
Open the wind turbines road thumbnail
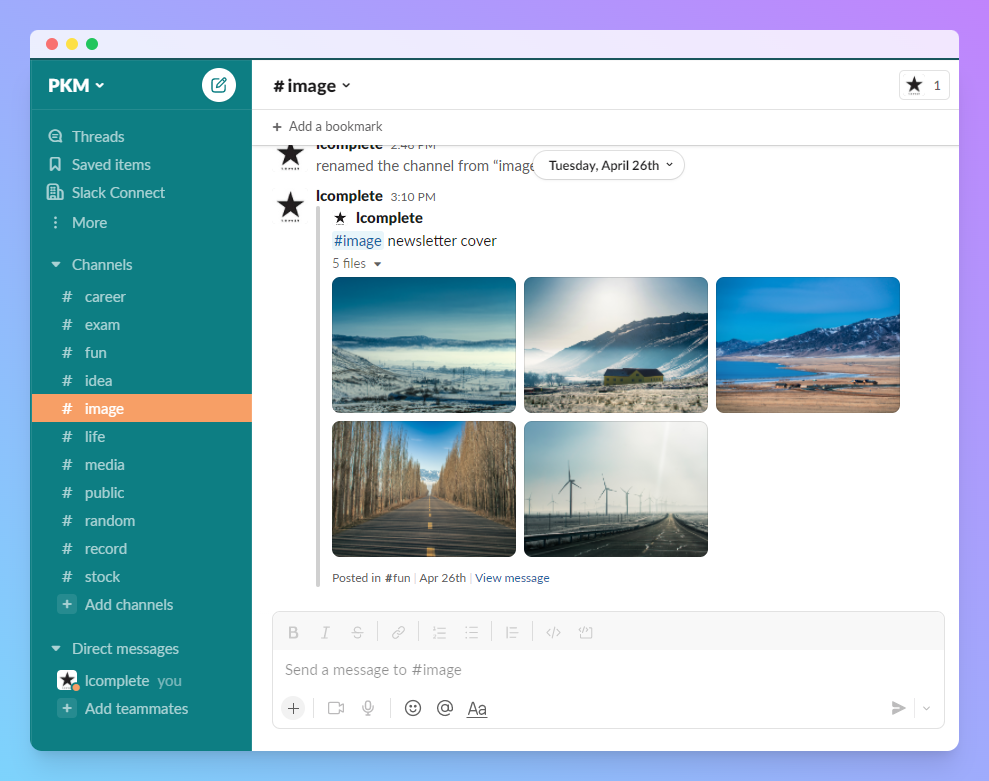coord(615,489)
